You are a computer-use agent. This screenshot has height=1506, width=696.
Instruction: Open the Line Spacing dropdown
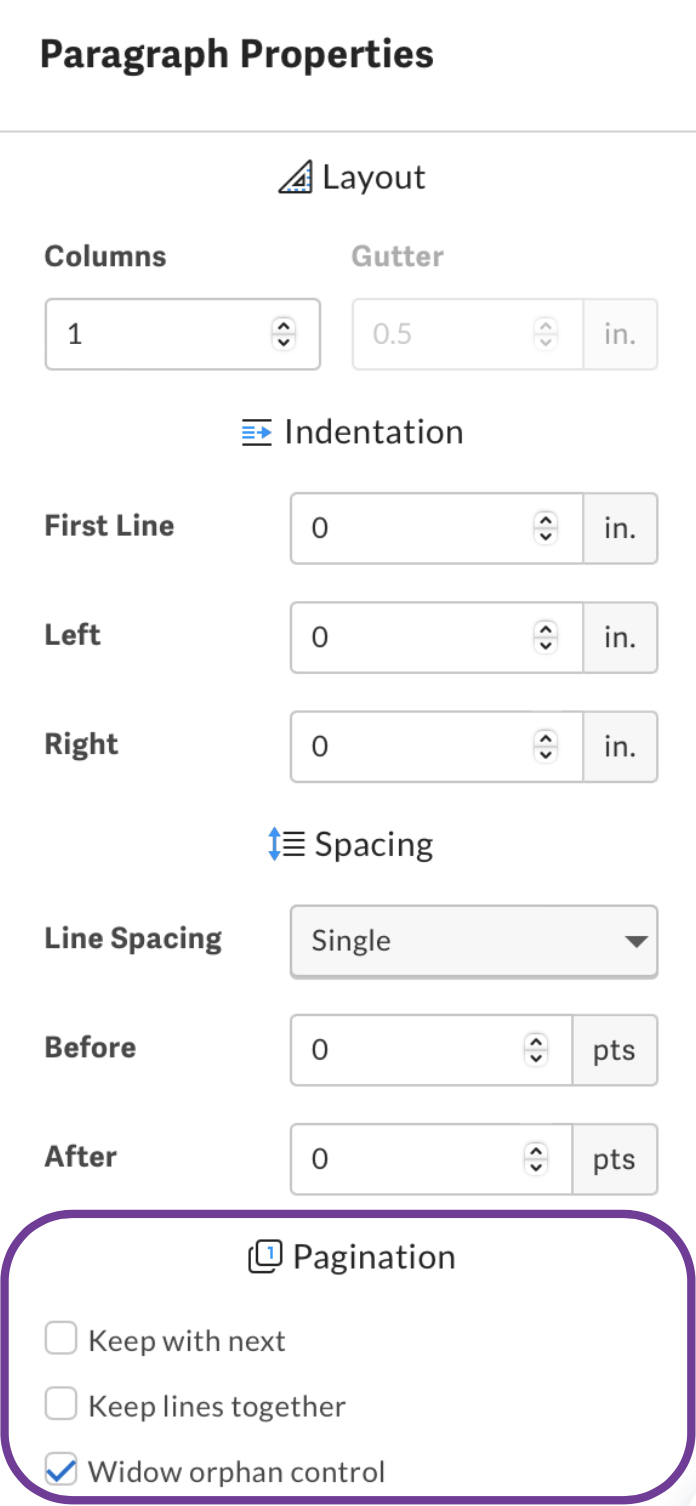[x=474, y=941]
